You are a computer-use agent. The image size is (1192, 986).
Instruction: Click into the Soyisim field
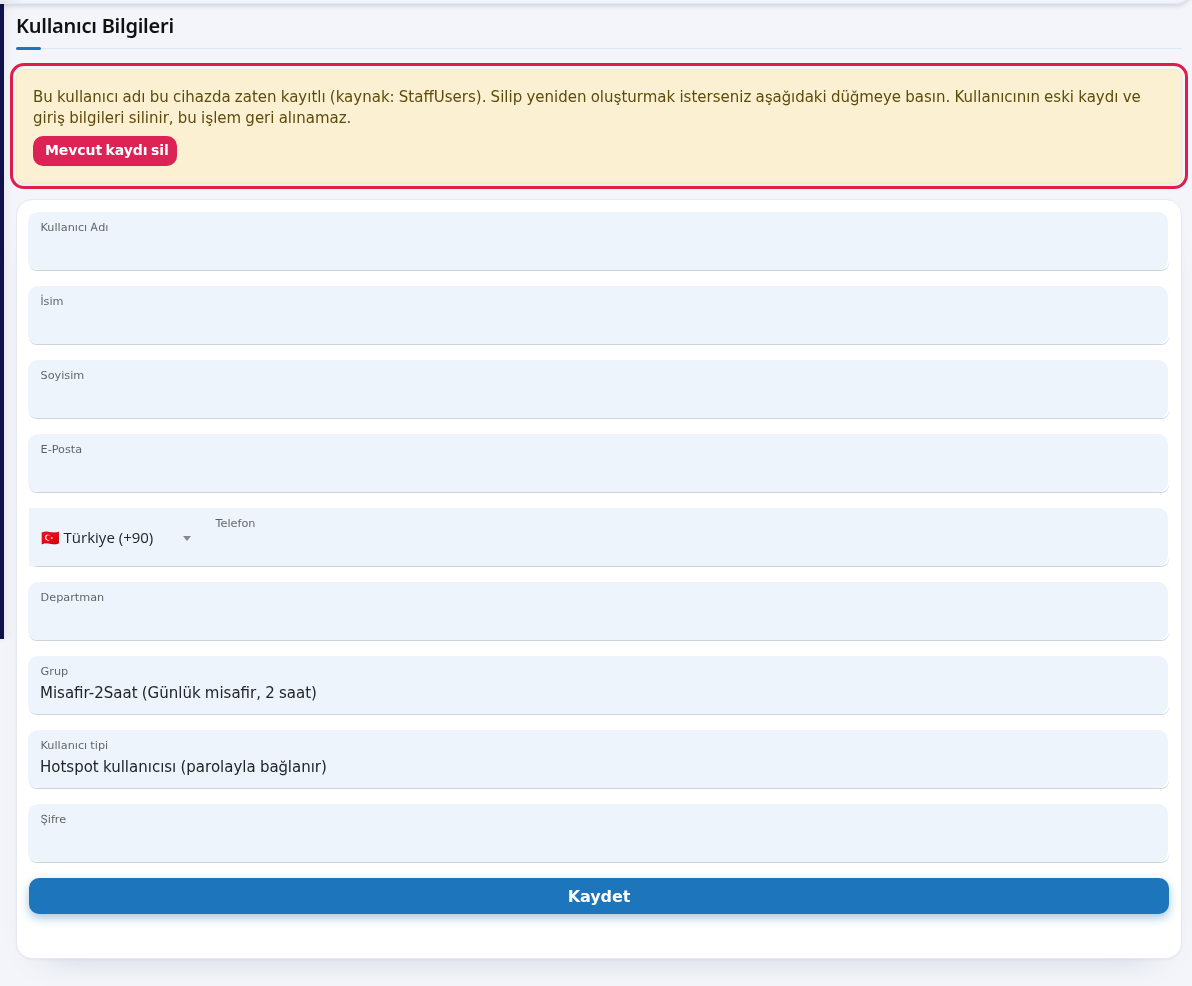[598, 389]
